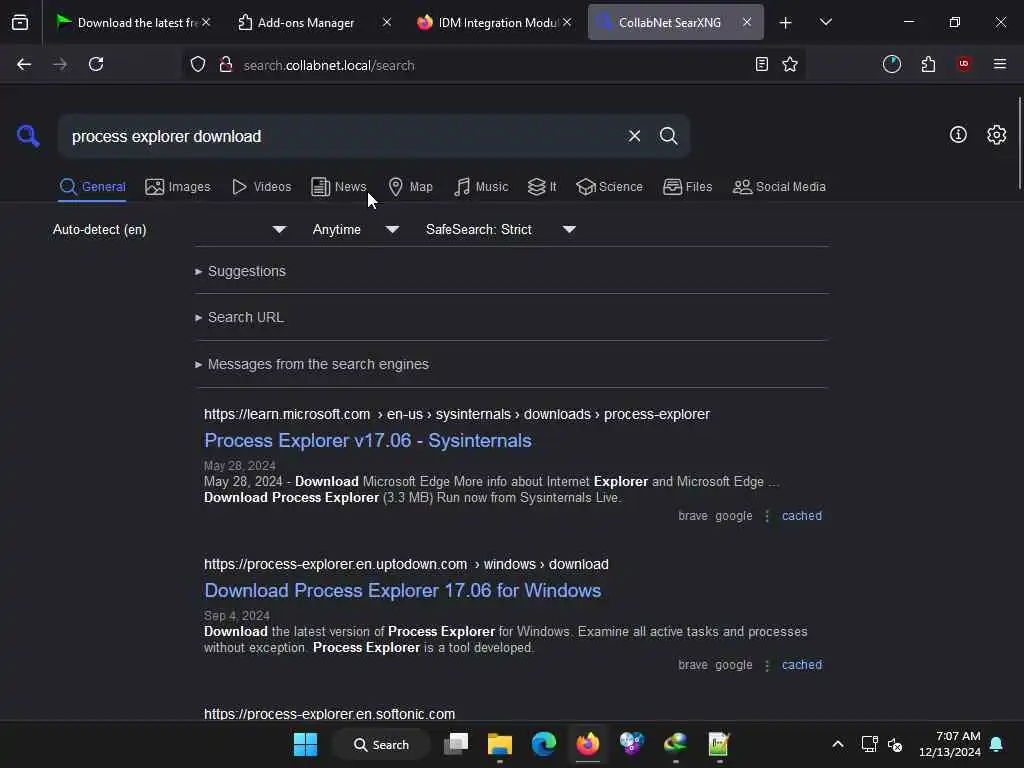Open the Windows Start menu

(305, 744)
